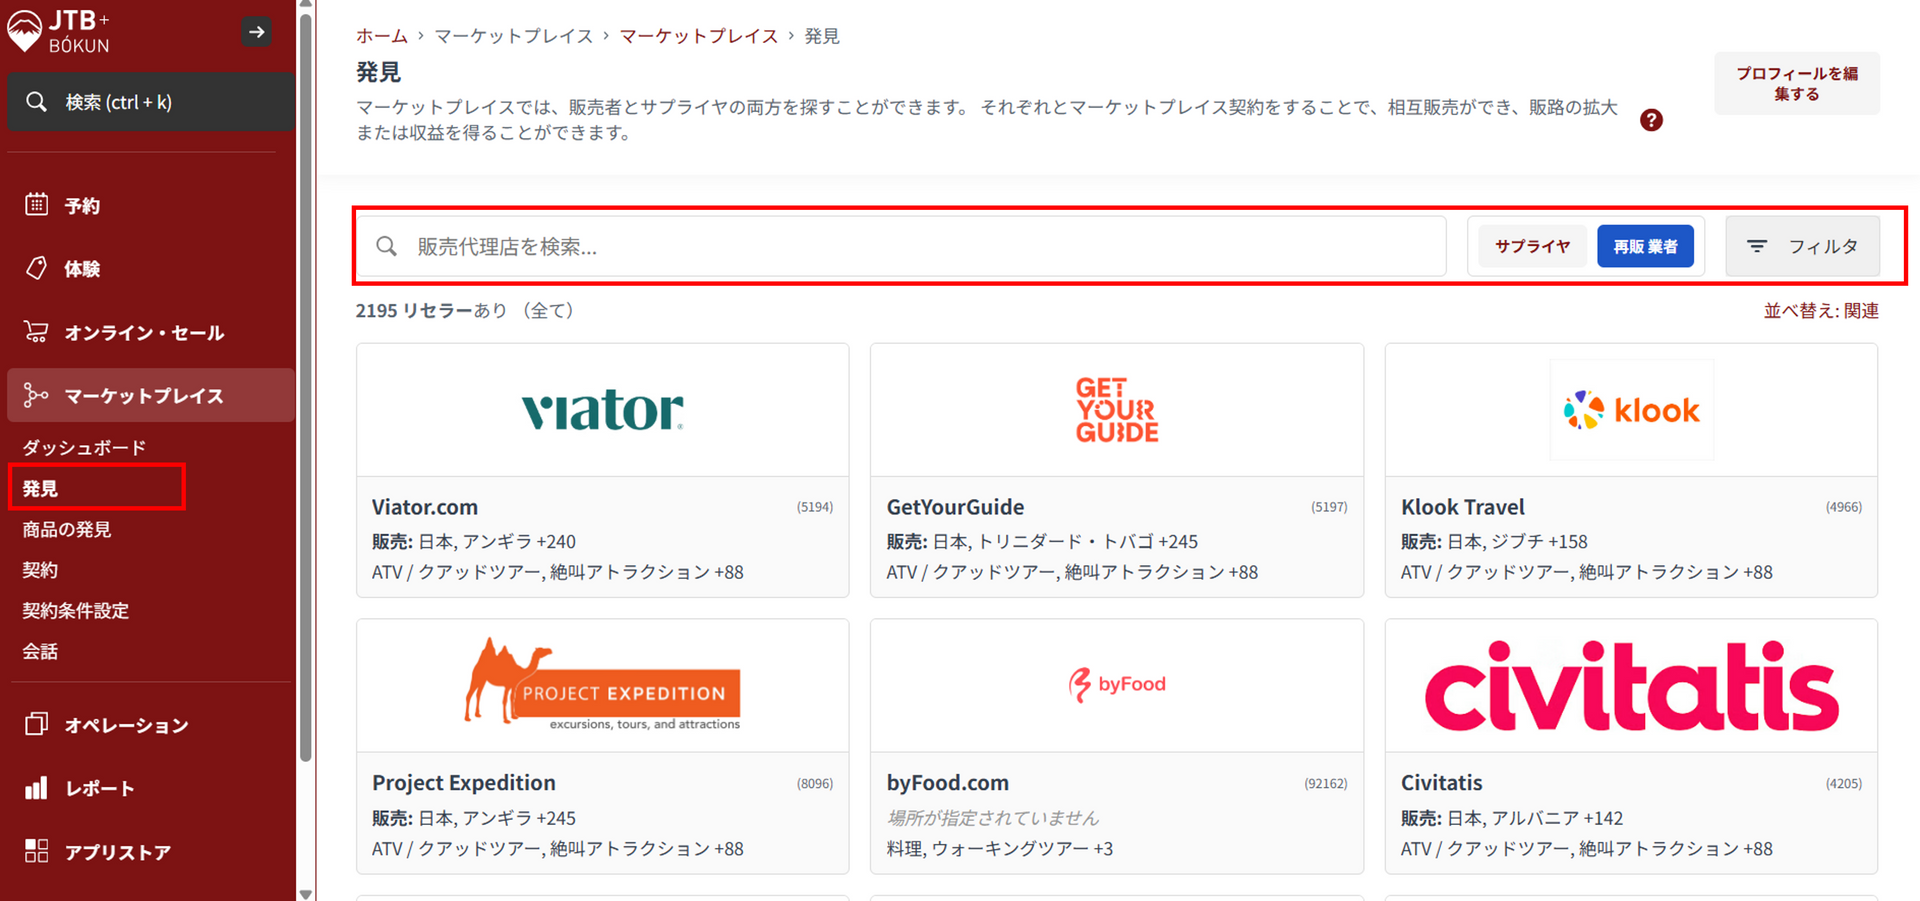Click the red マーケットプレイス breadcrumb link
The height and width of the screenshot is (901, 1920).
pyautogui.click(x=698, y=36)
